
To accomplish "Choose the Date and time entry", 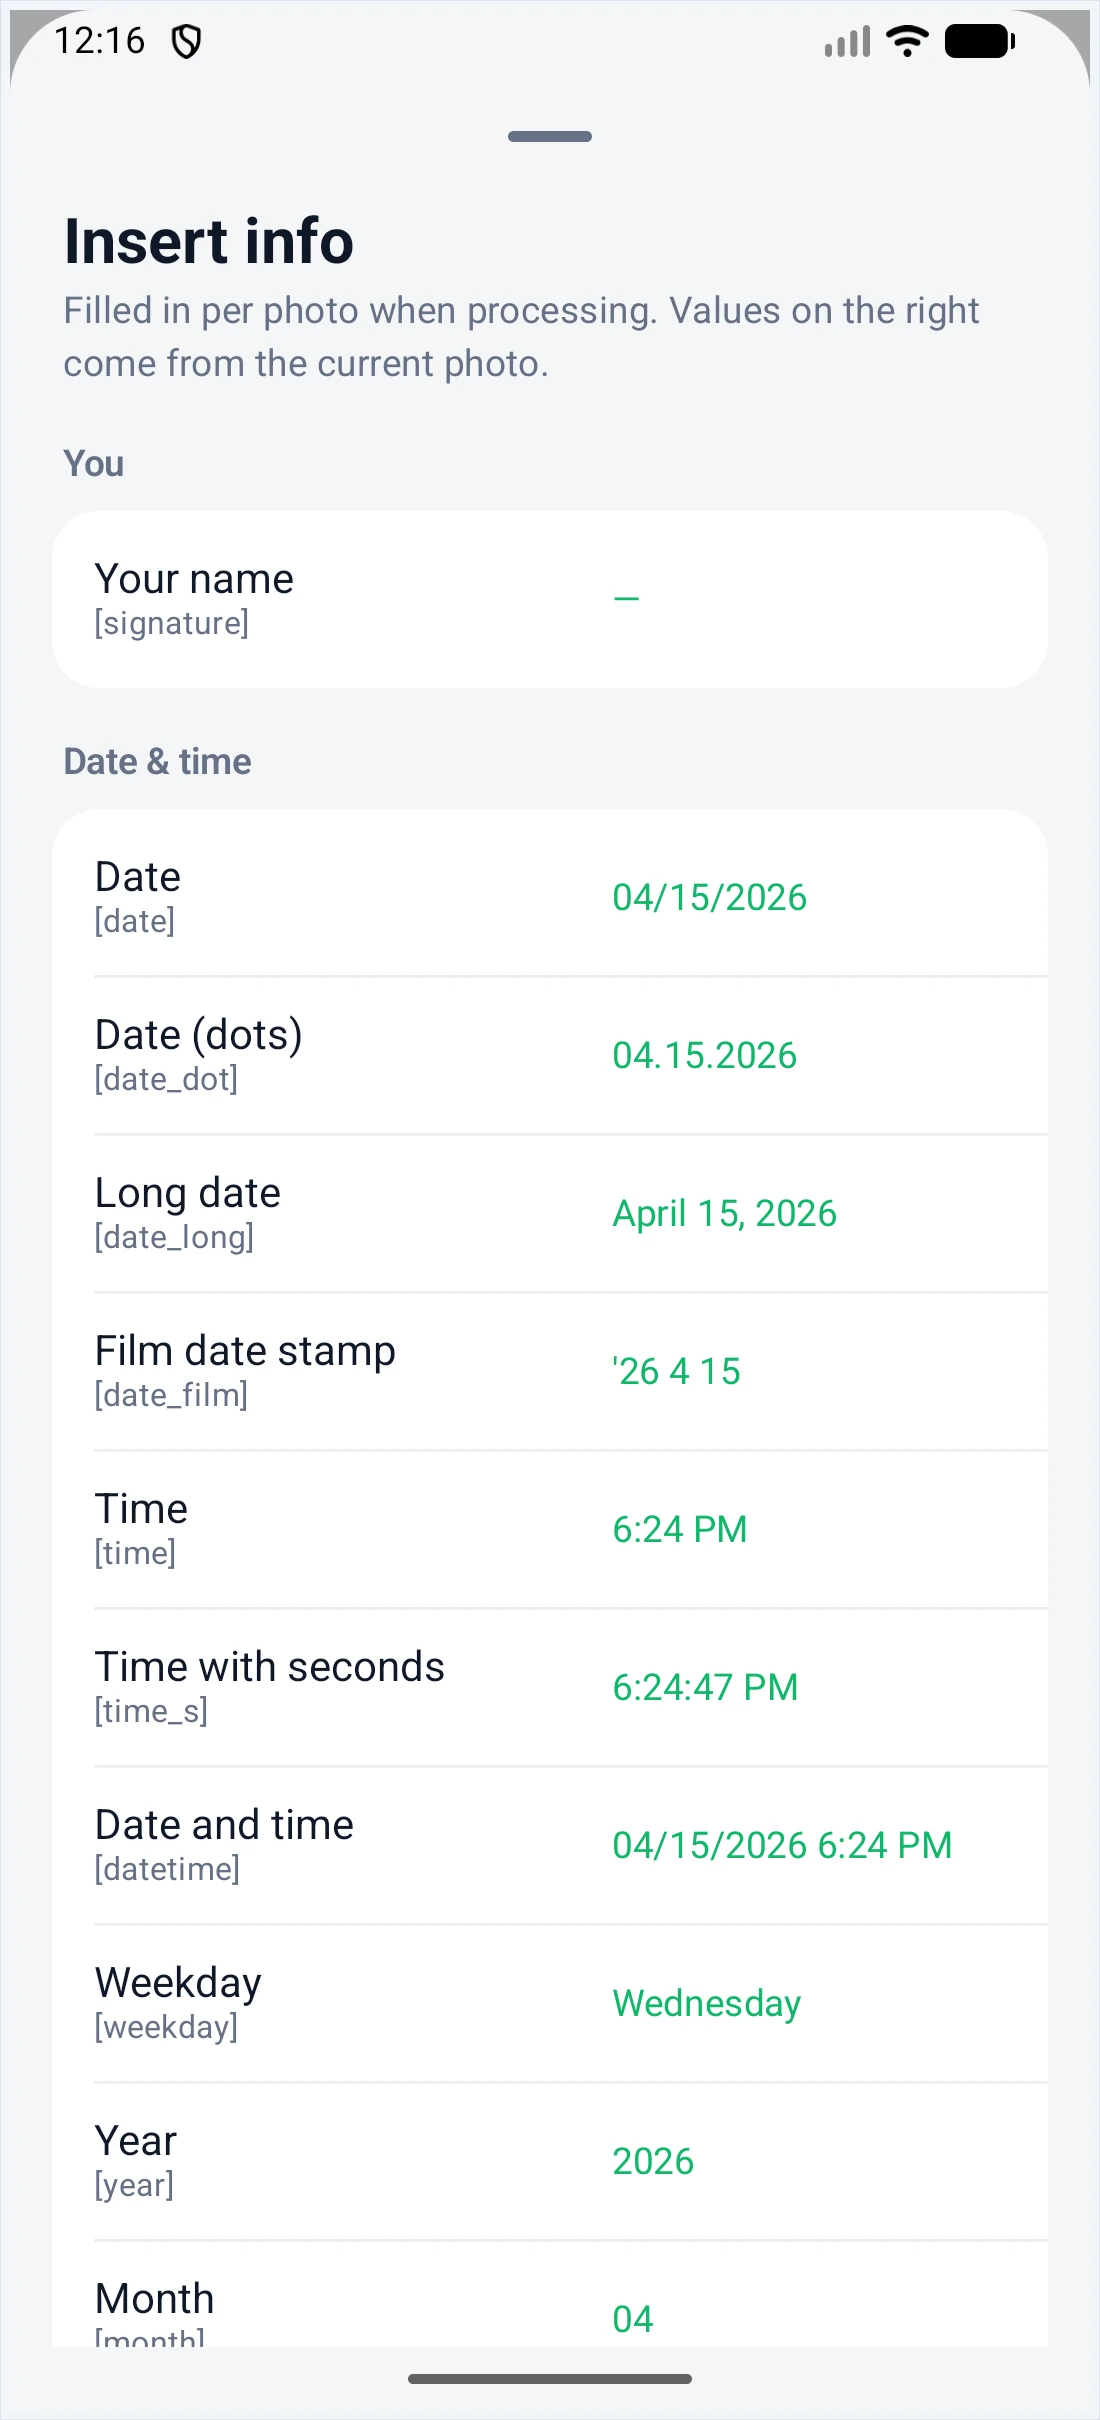I will pos(550,1845).
